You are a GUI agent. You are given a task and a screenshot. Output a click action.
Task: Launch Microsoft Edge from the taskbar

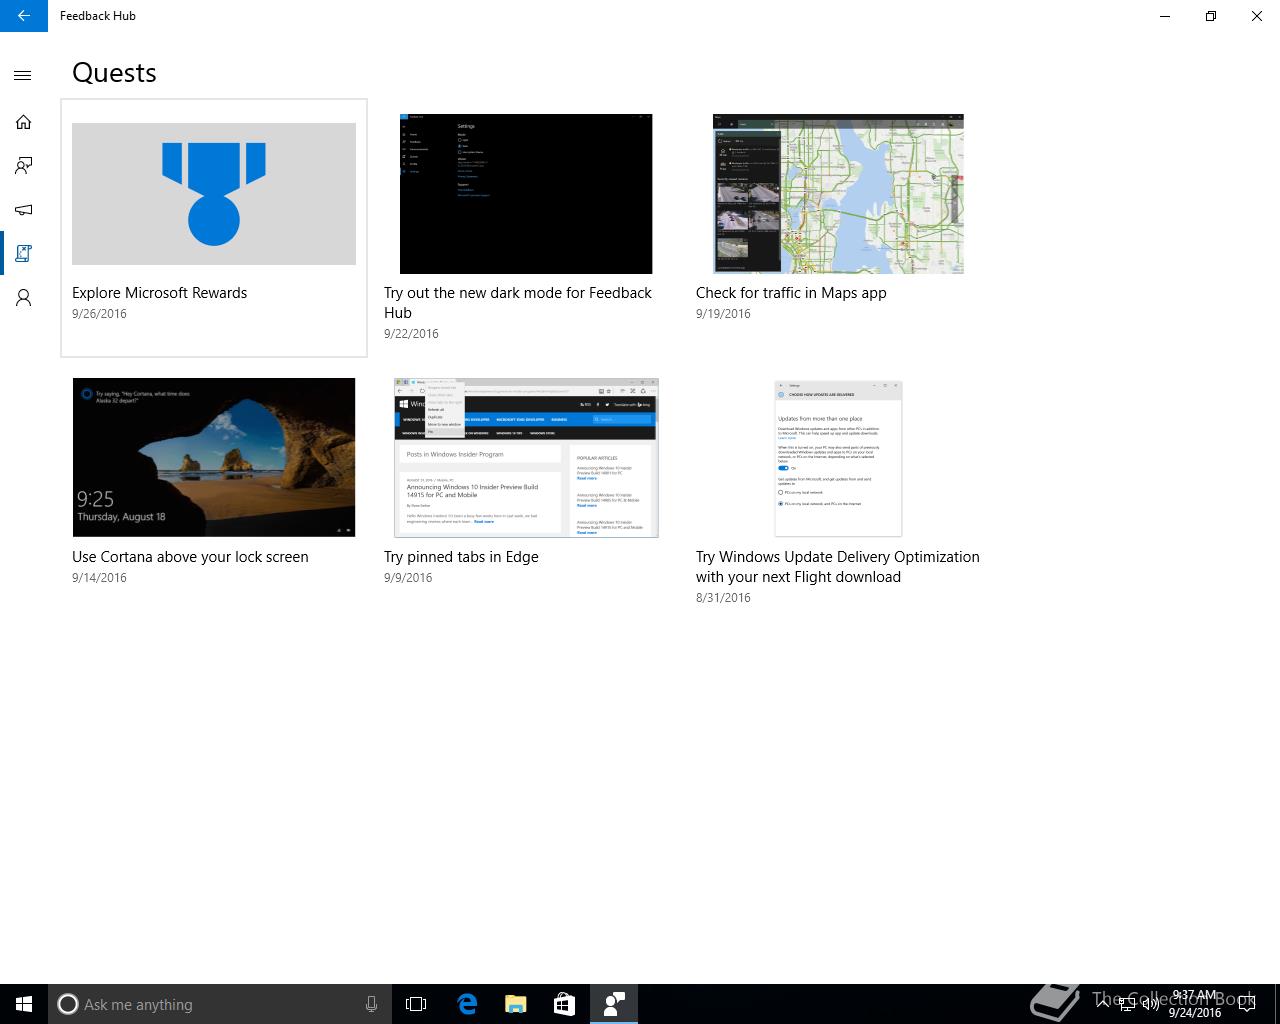point(467,1004)
